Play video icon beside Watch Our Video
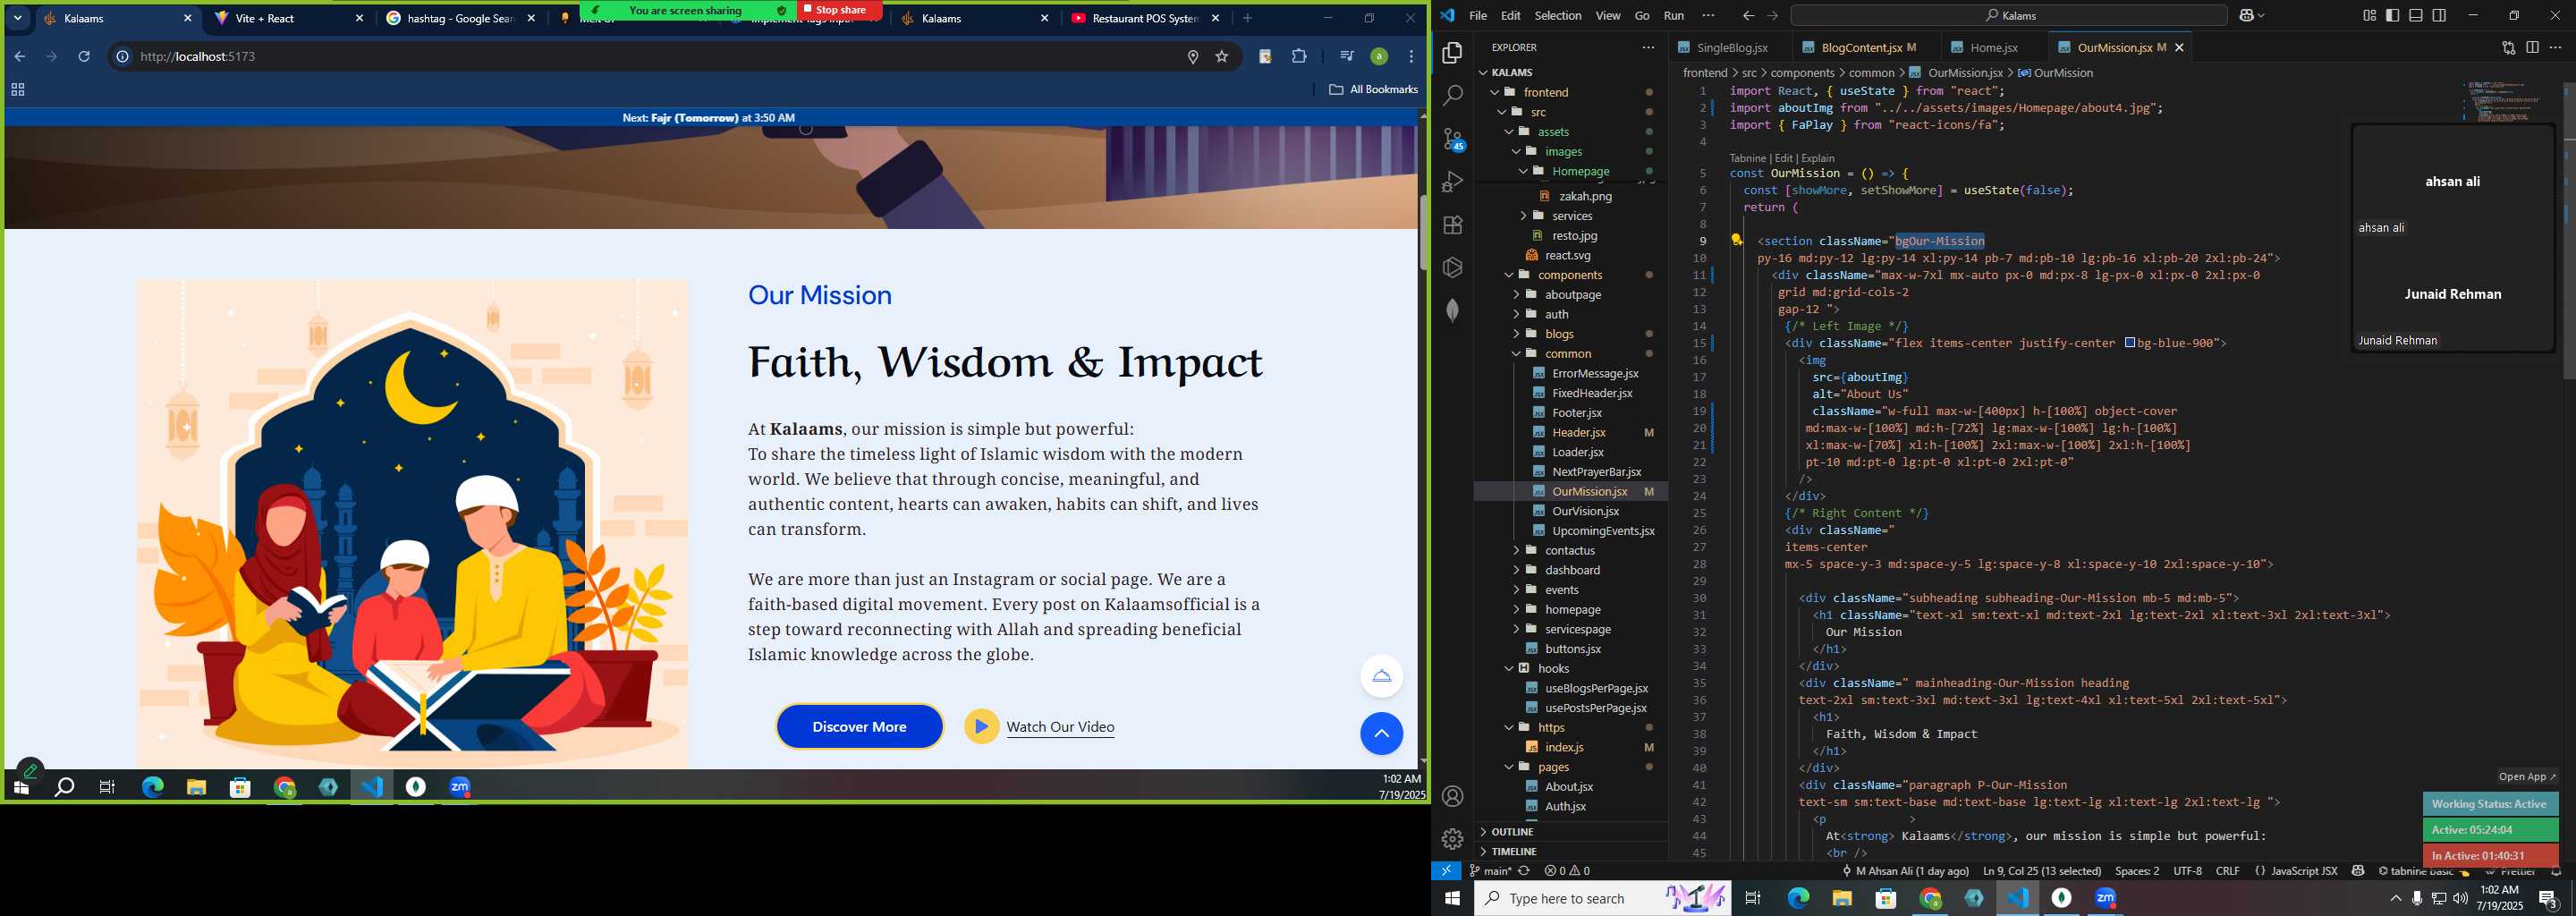 click(981, 726)
